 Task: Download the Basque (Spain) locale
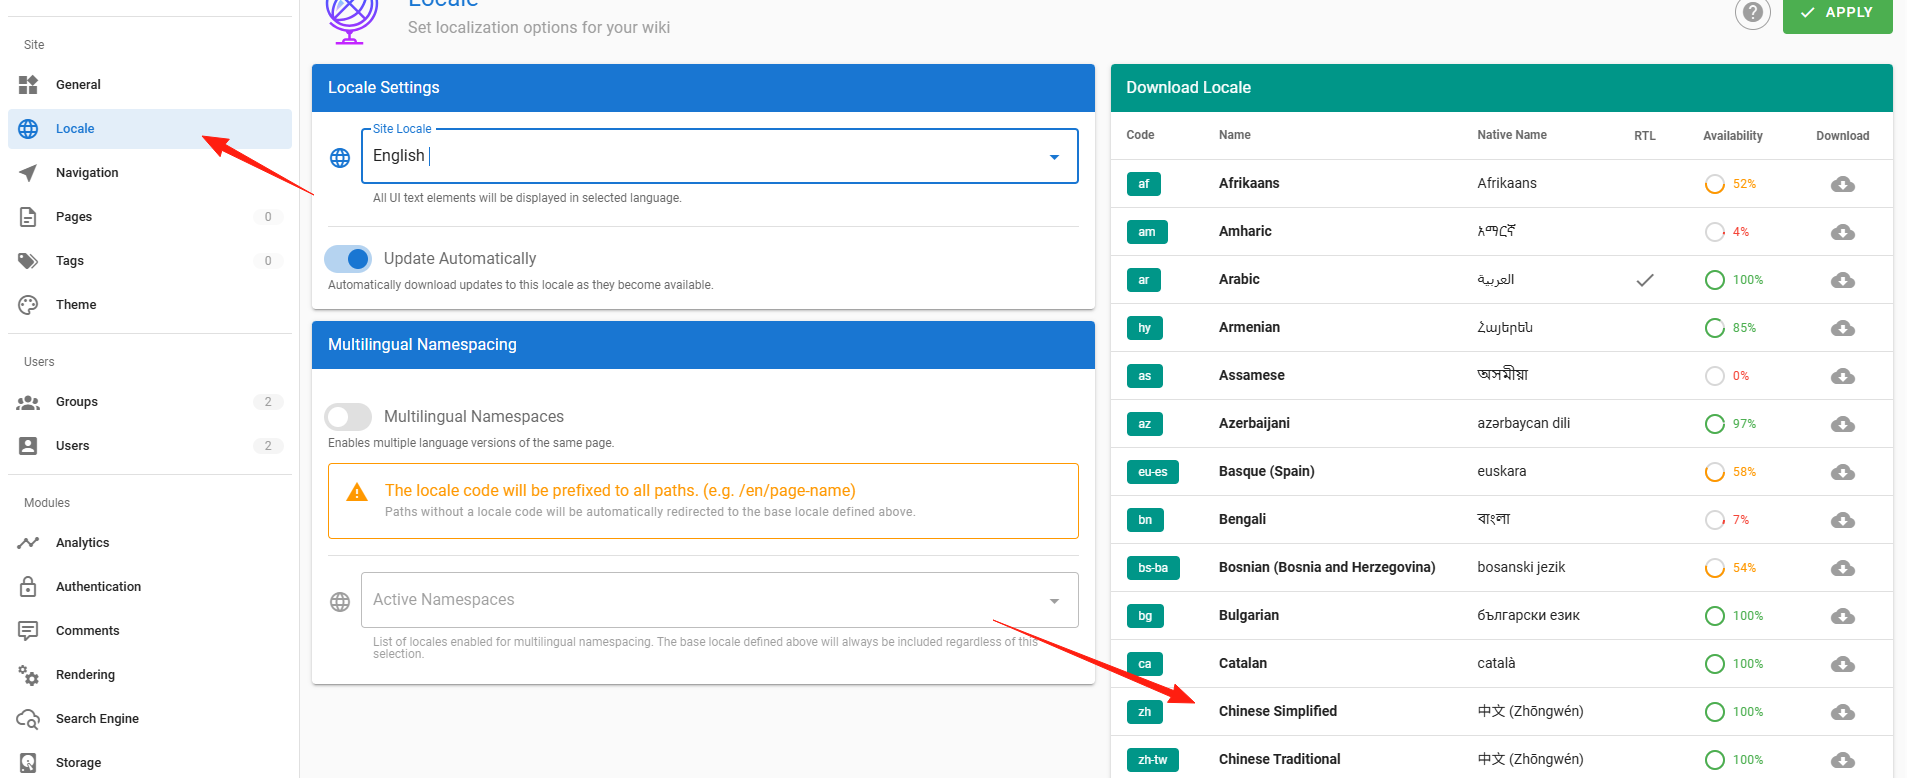tap(1843, 472)
